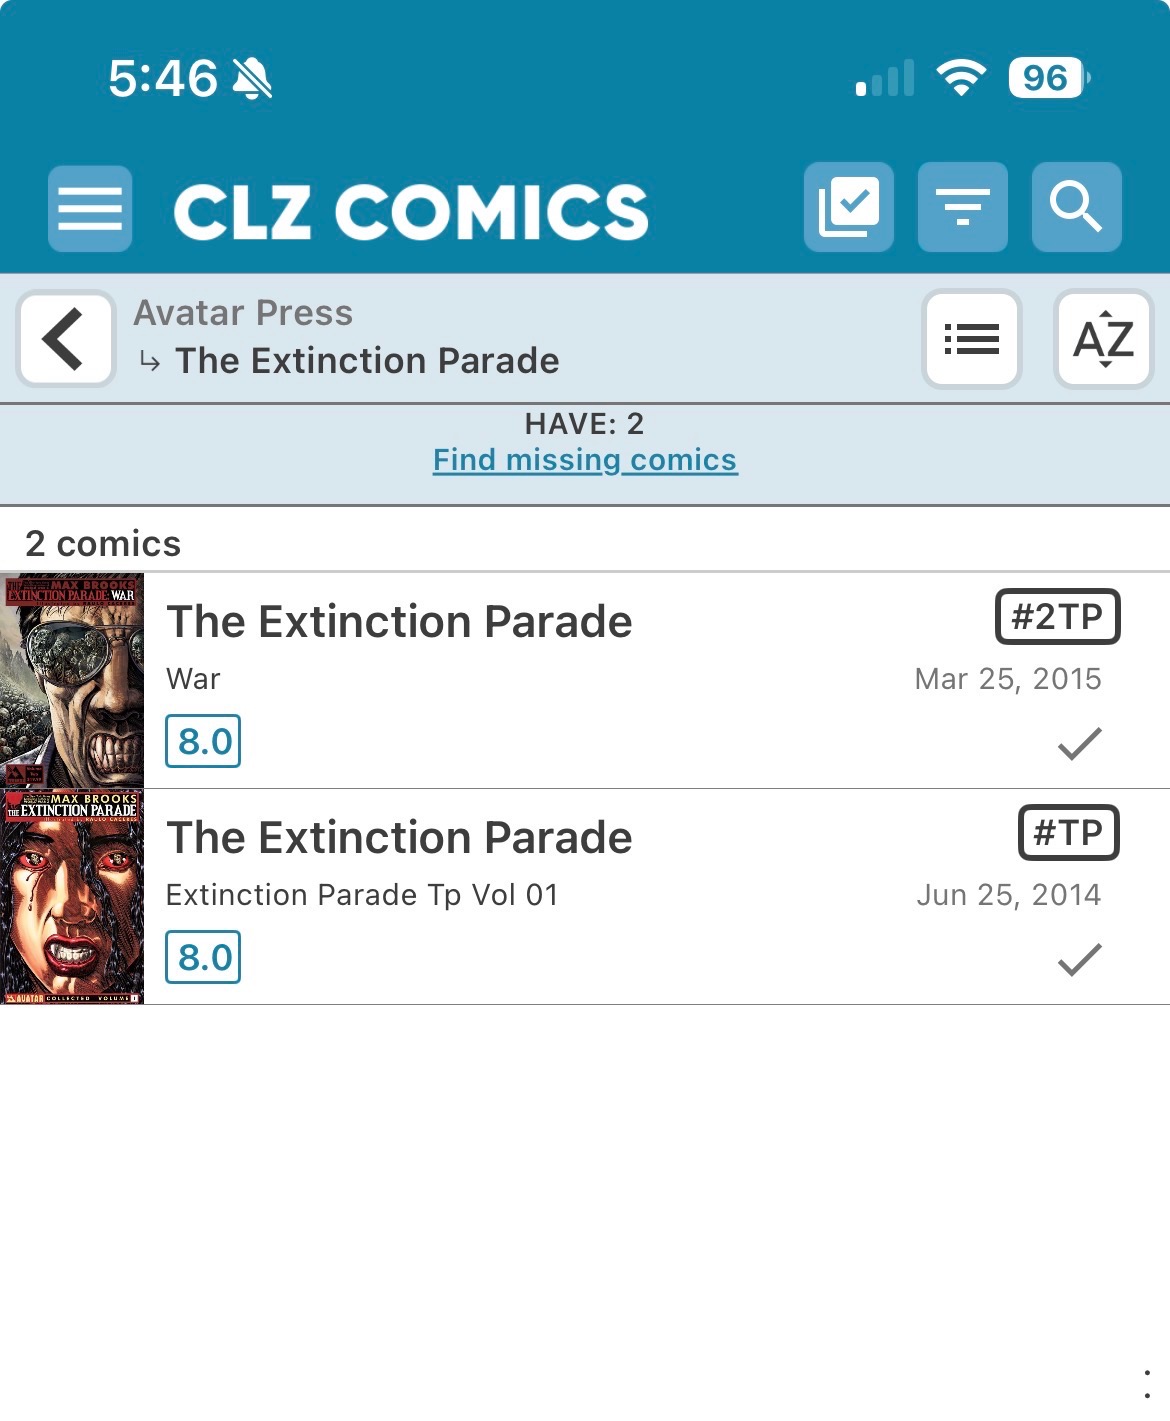Tap the Avatar Press publisher breadcrumb
Screen dimensions: 1170x1421
tap(243, 313)
